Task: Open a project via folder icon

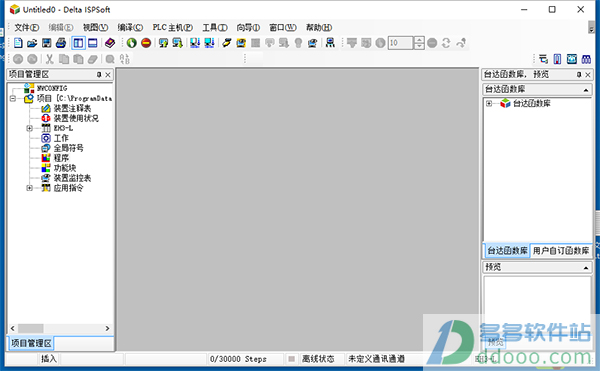Action: [x=32, y=43]
